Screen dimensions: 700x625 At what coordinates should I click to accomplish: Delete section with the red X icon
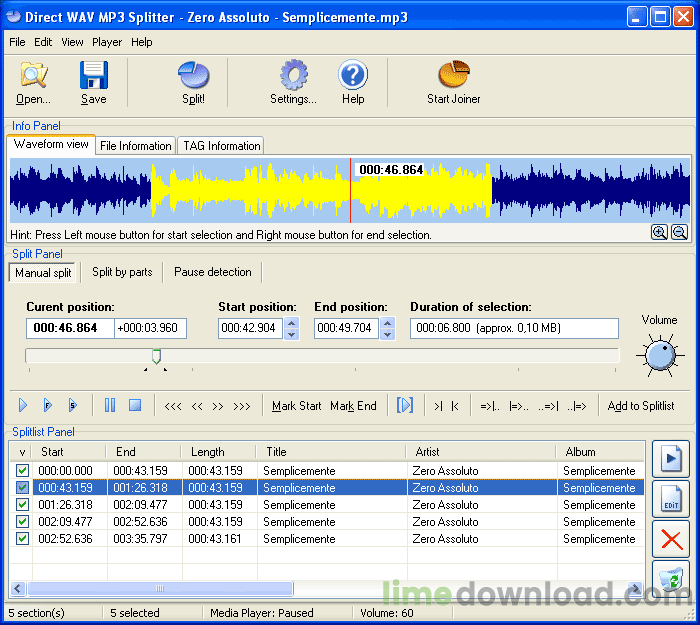click(x=671, y=540)
